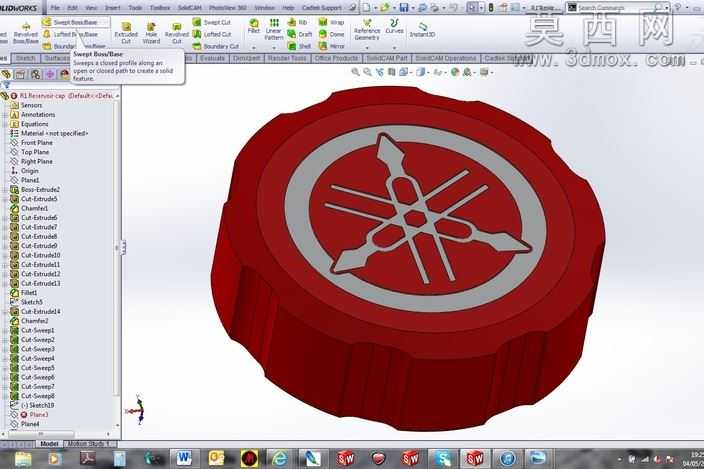
Task: Switch to the Render Tools tab
Action: pyautogui.click(x=286, y=58)
